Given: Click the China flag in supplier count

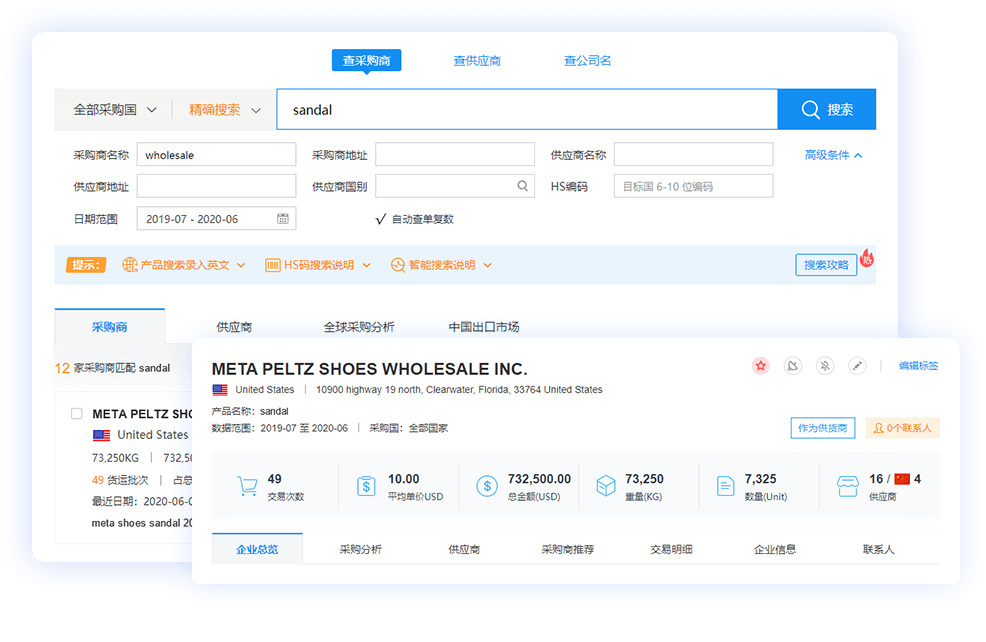Looking at the screenshot, I should (x=902, y=479).
